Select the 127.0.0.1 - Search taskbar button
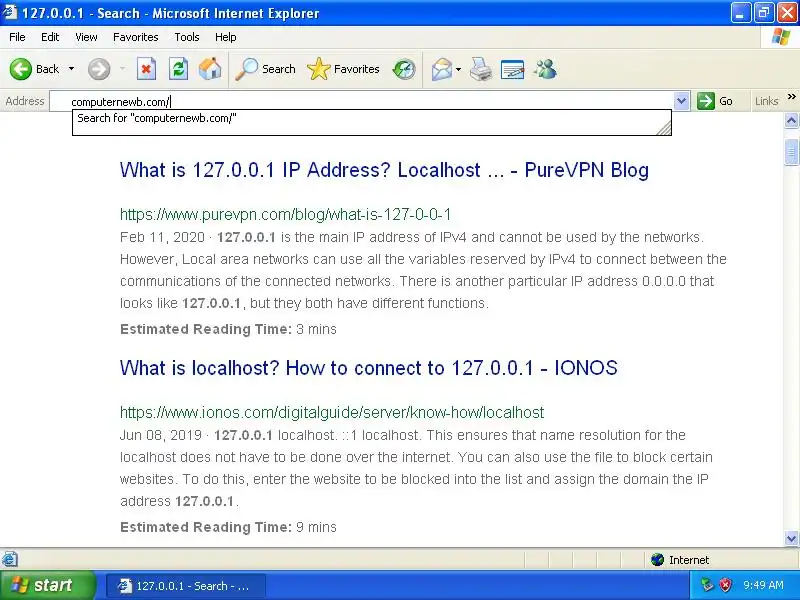 [x=186, y=586]
